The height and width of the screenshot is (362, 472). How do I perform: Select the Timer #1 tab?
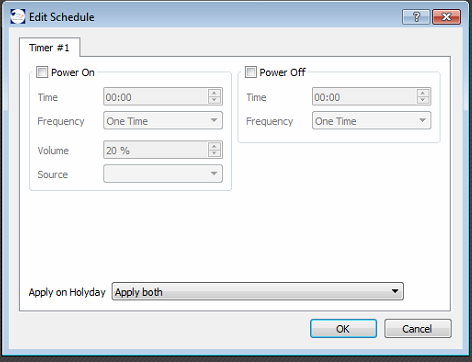49,48
